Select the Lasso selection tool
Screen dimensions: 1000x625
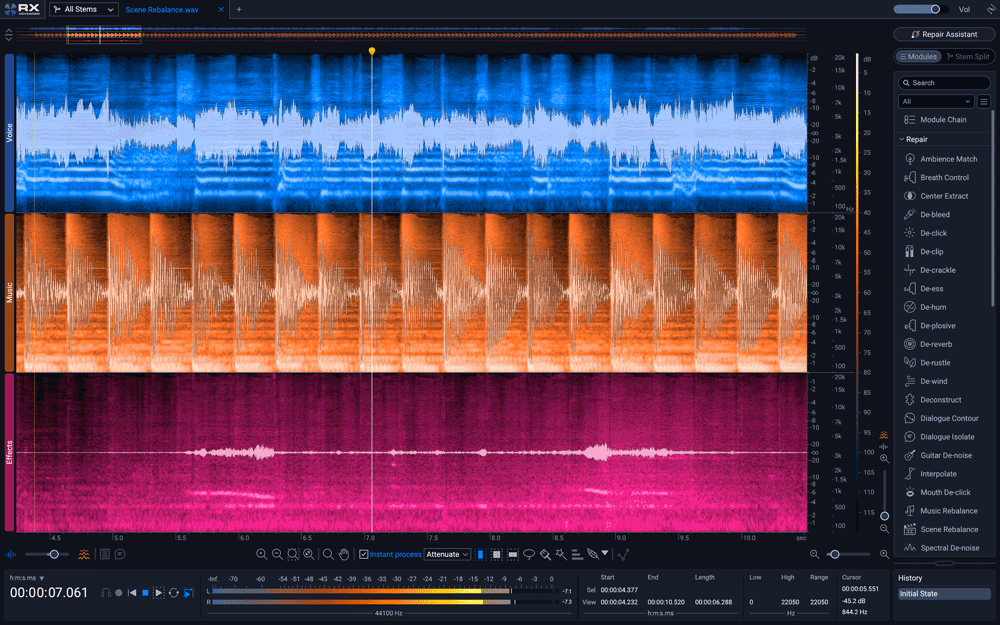tap(529, 554)
